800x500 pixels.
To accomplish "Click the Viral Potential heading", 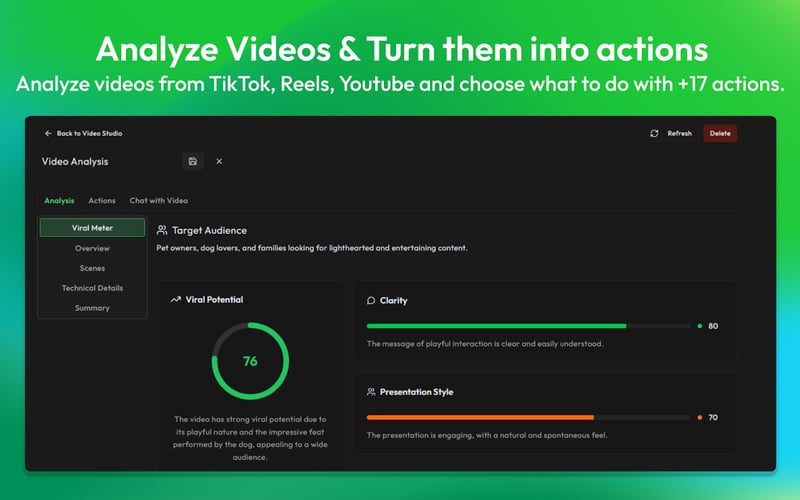I will [214, 299].
